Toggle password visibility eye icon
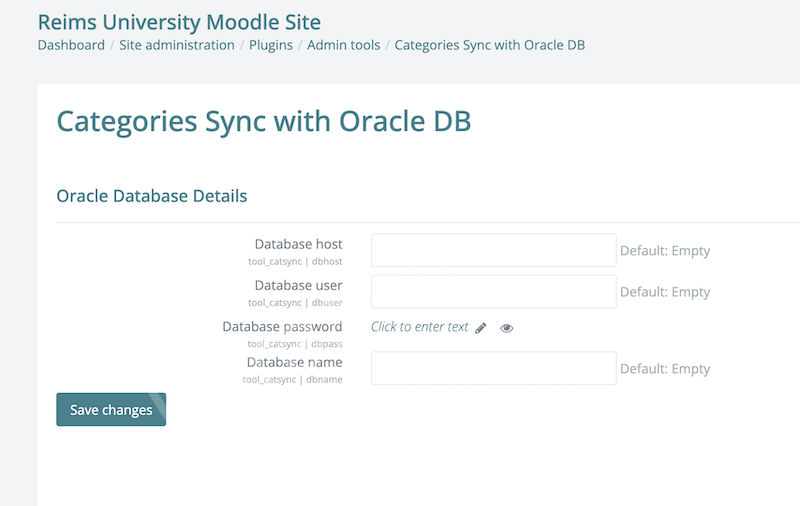800x506 pixels. (x=507, y=328)
